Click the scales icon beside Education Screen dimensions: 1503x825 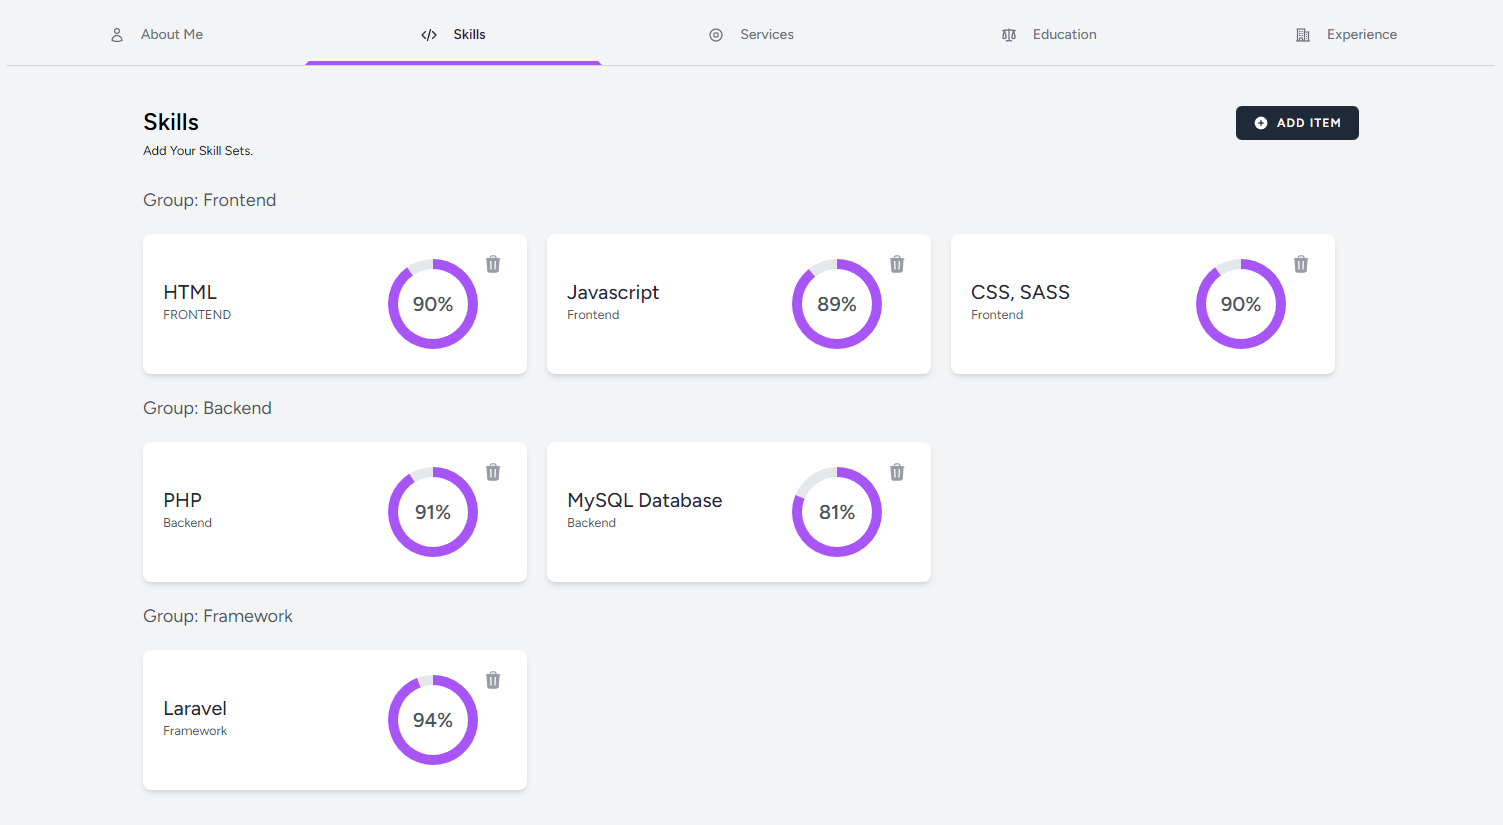[x=1009, y=35]
